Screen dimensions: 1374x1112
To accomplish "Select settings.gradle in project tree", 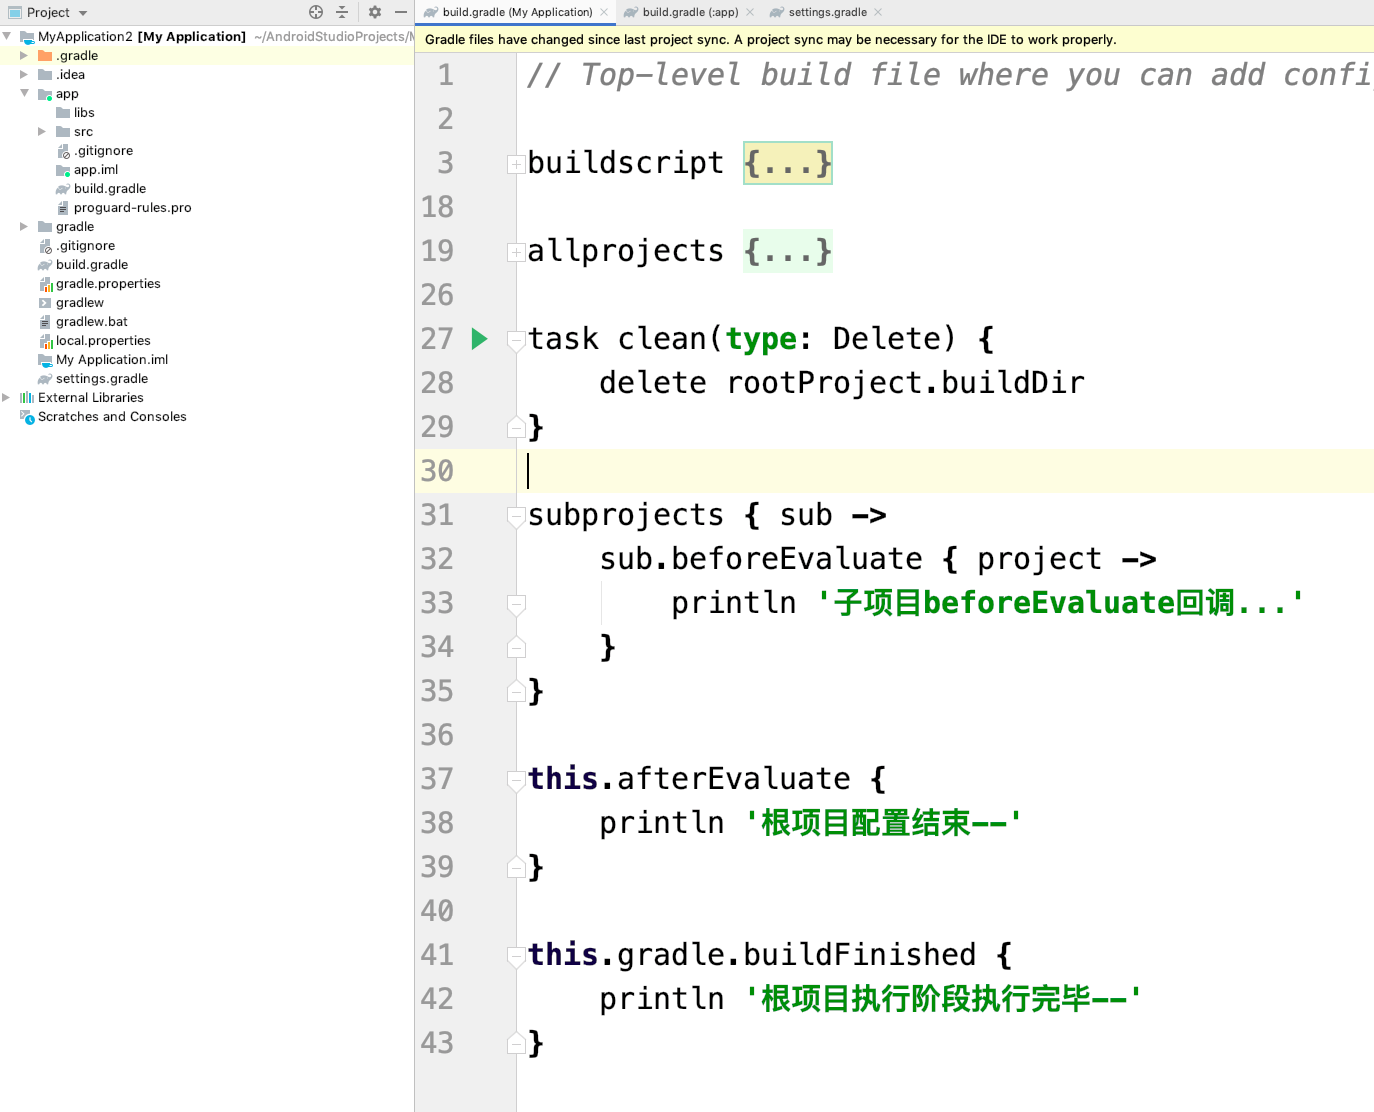I will pyautogui.click(x=102, y=379).
